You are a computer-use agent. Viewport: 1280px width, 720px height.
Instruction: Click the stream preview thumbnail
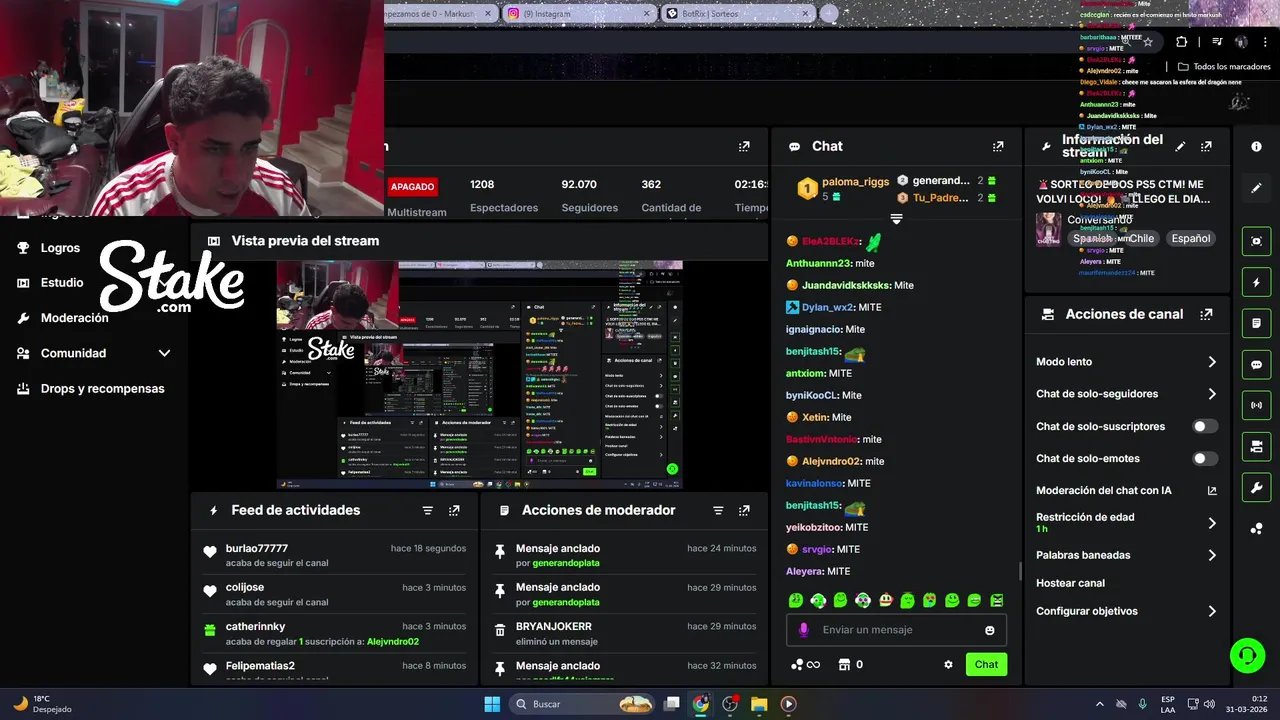pos(480,375)
